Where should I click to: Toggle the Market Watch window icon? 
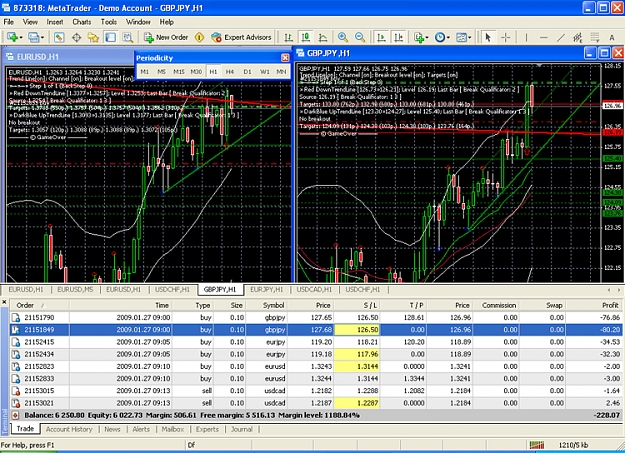click(x=59, y=37)
